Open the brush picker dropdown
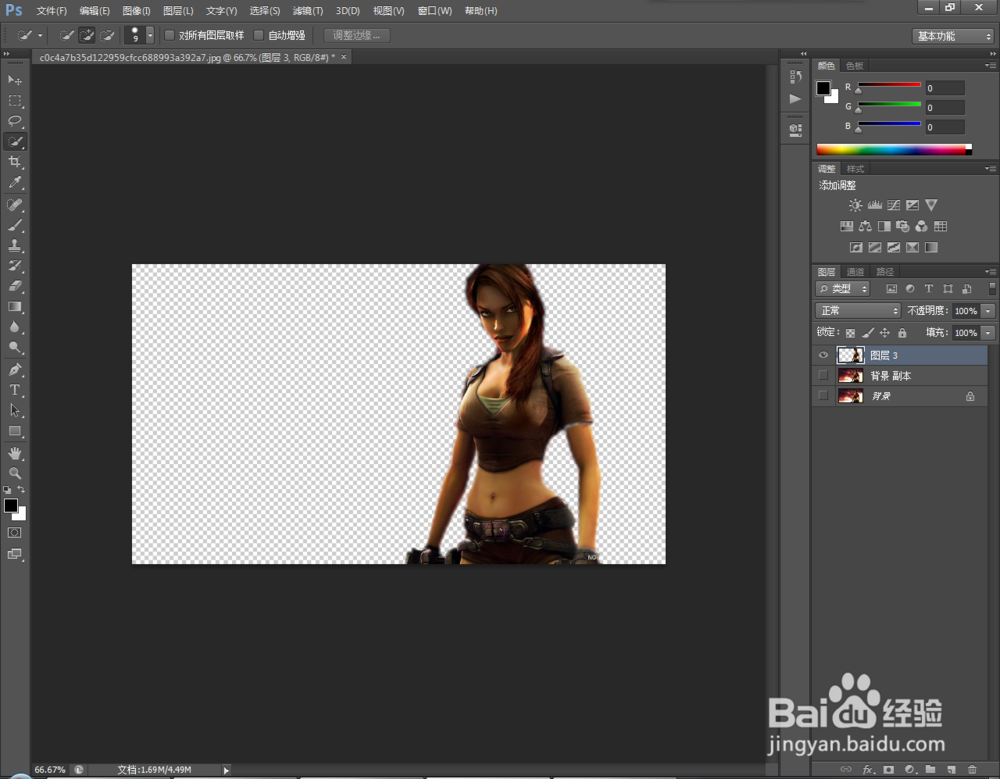1000x779 pixels. (150, 35)
